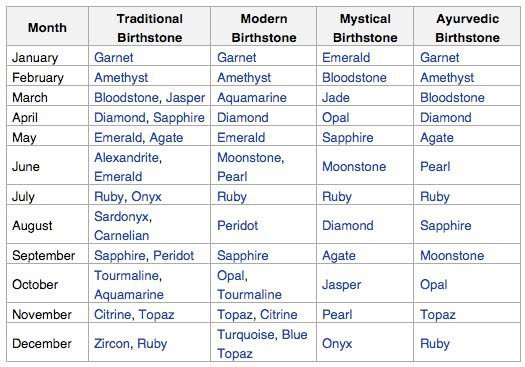Select the Peridot link in August's Modern column
The width and height of the screenshot is (525, 367).
point(237,225)
